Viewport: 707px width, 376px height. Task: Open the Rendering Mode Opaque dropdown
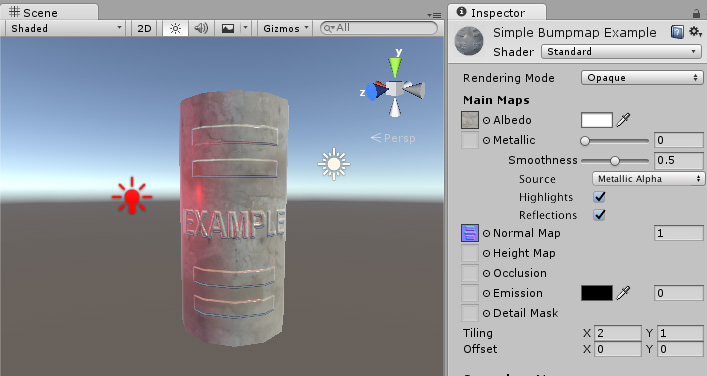pos(642,78)
